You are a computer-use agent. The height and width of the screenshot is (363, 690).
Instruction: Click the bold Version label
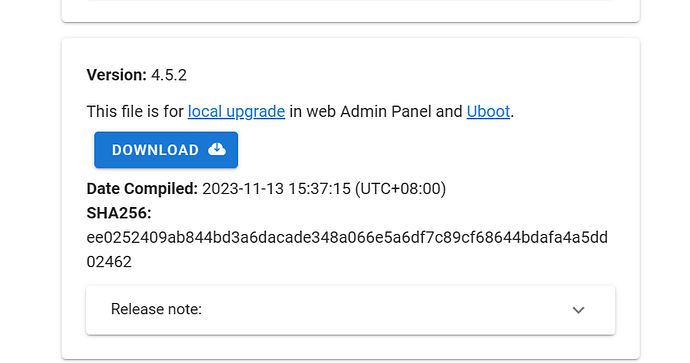click(x=117, y=75)
